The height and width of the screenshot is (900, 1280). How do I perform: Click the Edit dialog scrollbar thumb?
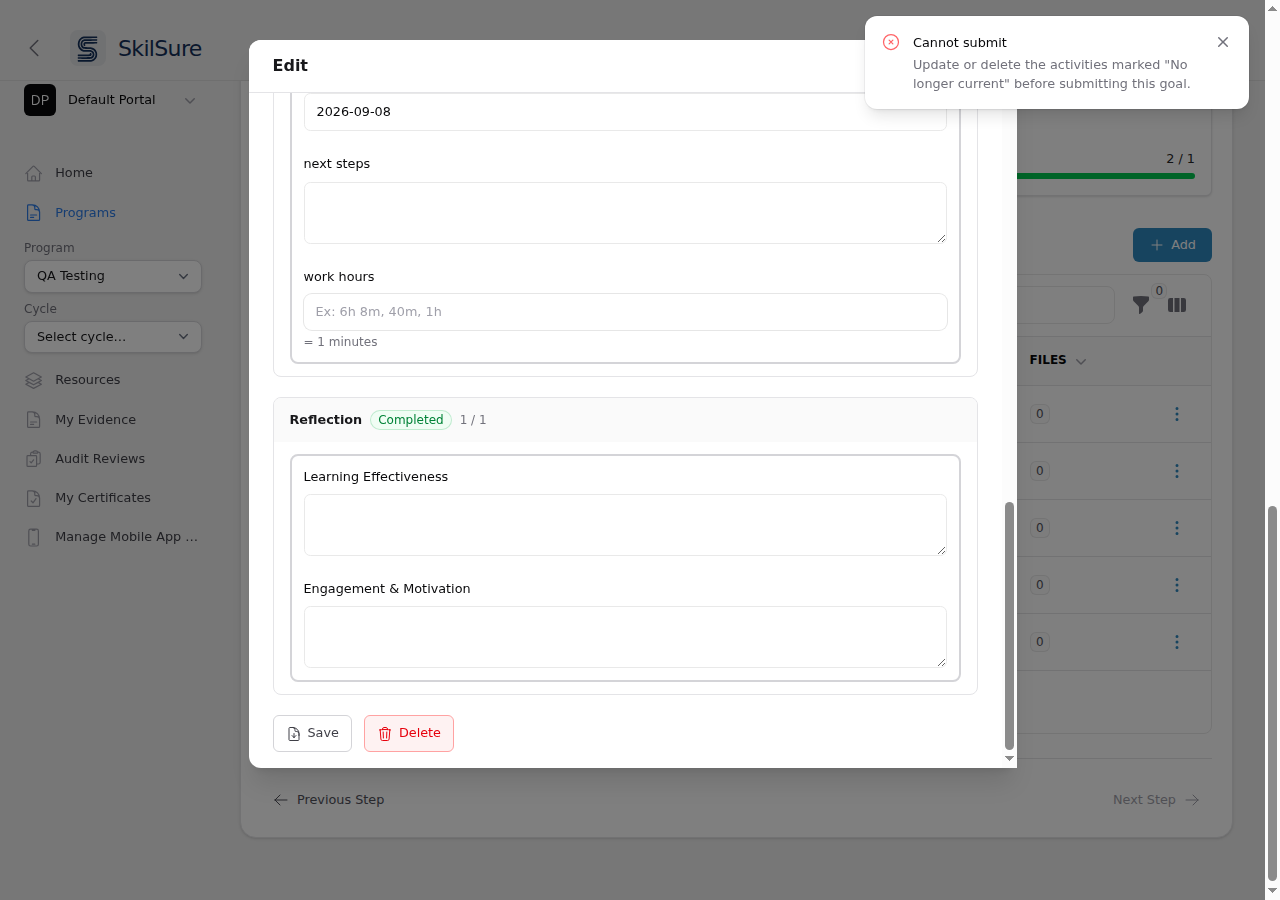(x=1009, y=626)
